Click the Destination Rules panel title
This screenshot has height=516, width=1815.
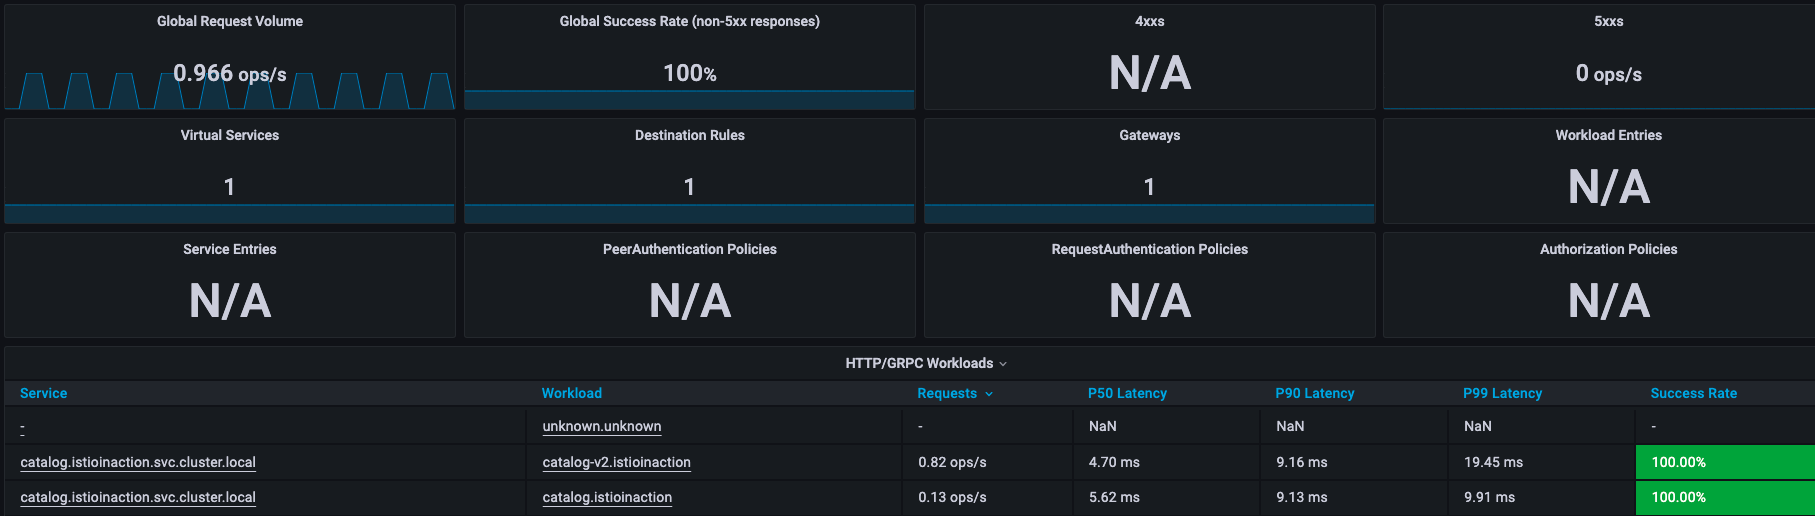click(689, 135)
